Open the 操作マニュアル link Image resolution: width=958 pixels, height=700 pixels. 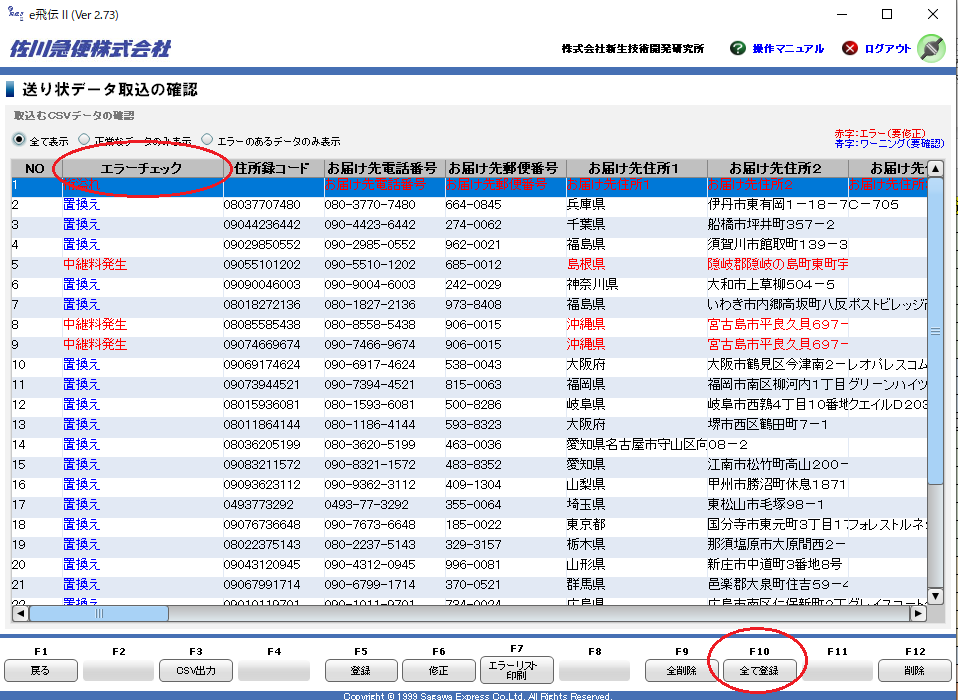pyautogui.click(x=788, y=49)
